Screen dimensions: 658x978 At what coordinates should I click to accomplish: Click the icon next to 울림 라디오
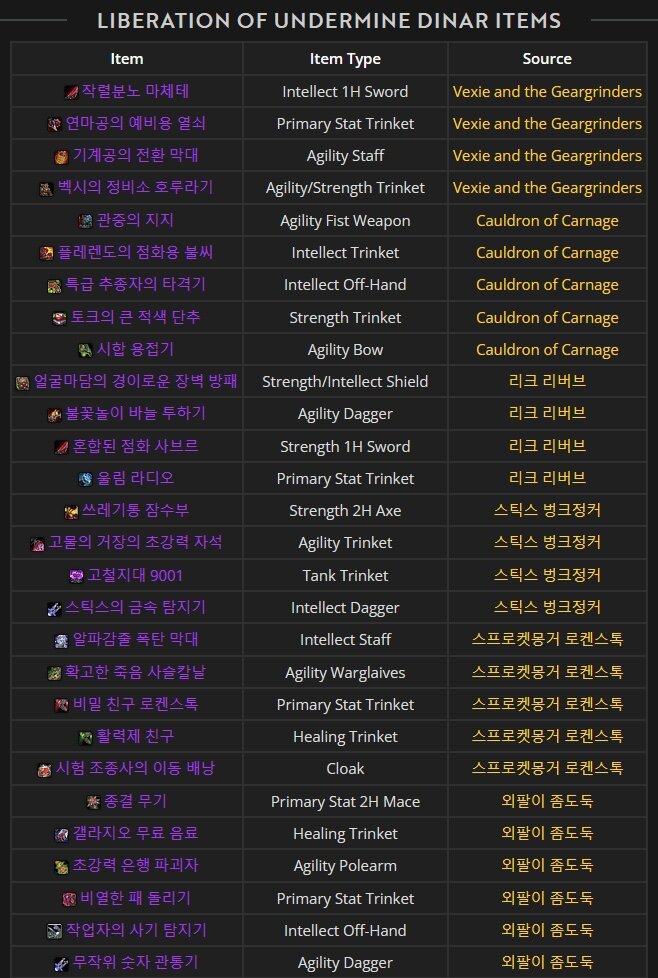(x=85, y=479)
